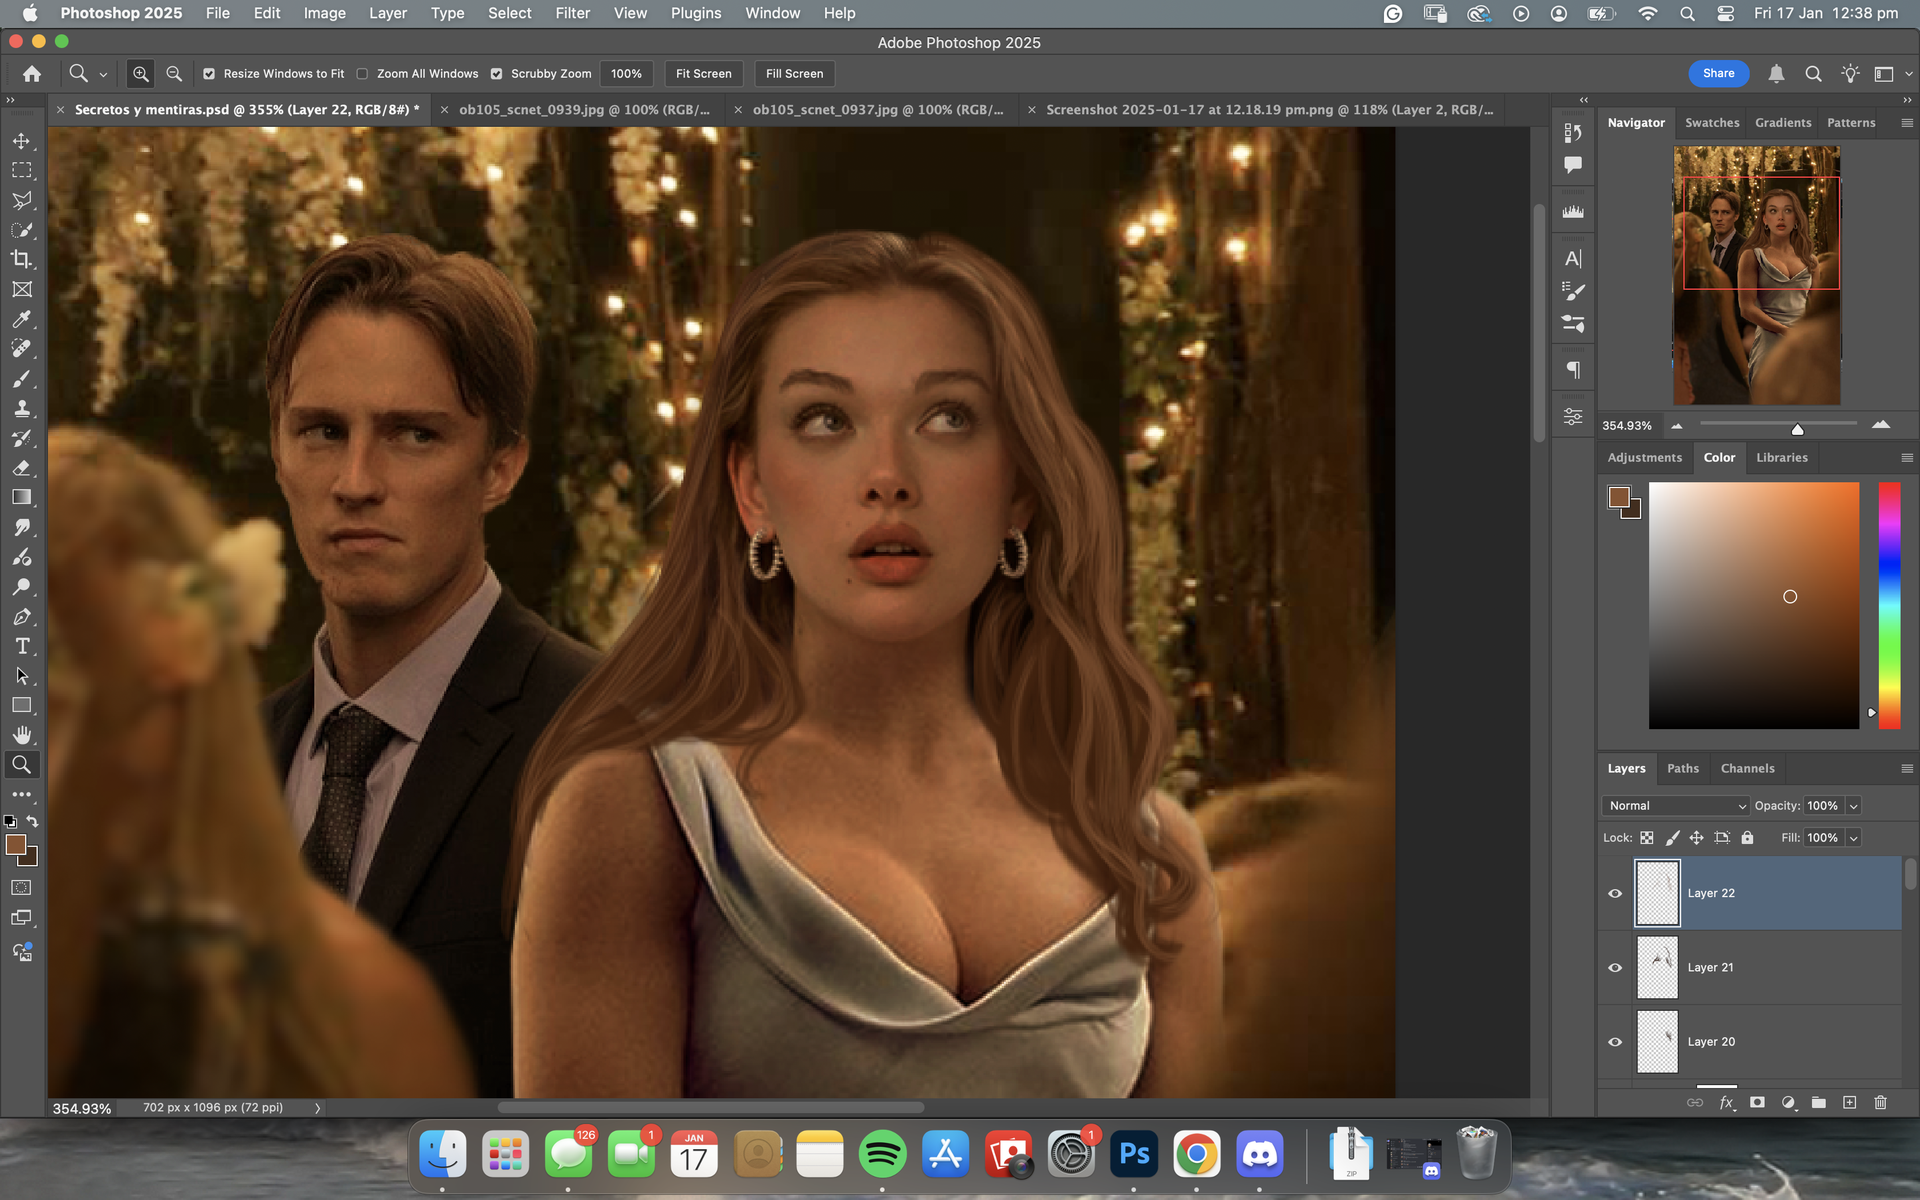The width and height of the screenshot is (1920, 1200).
Task: Click the delete layer trash icon
Action: click(1880, 1102)
